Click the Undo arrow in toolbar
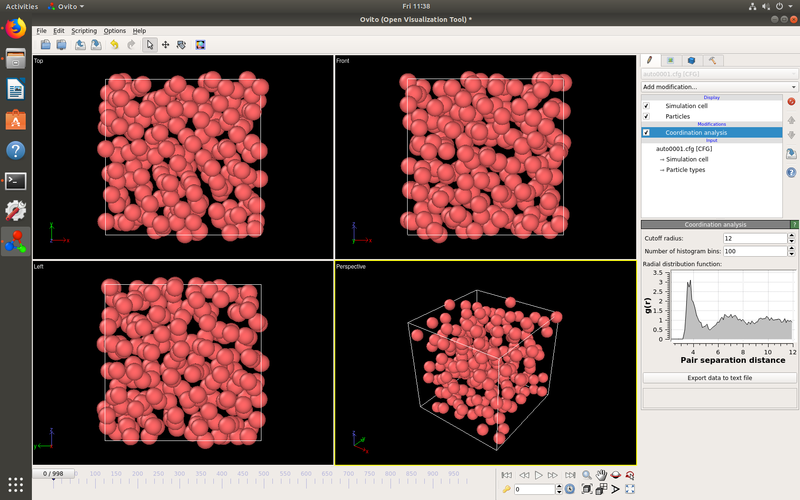 (x=114, y=45)
